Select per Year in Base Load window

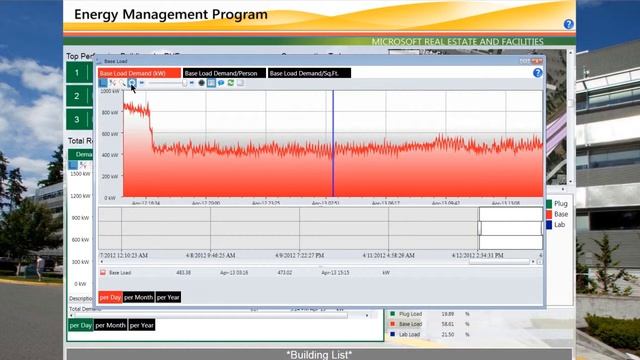pyautogui.click(x=168, y=297)
